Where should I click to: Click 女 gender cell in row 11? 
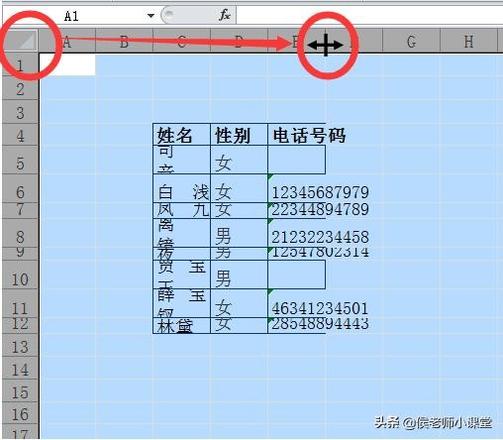[239, 303]
